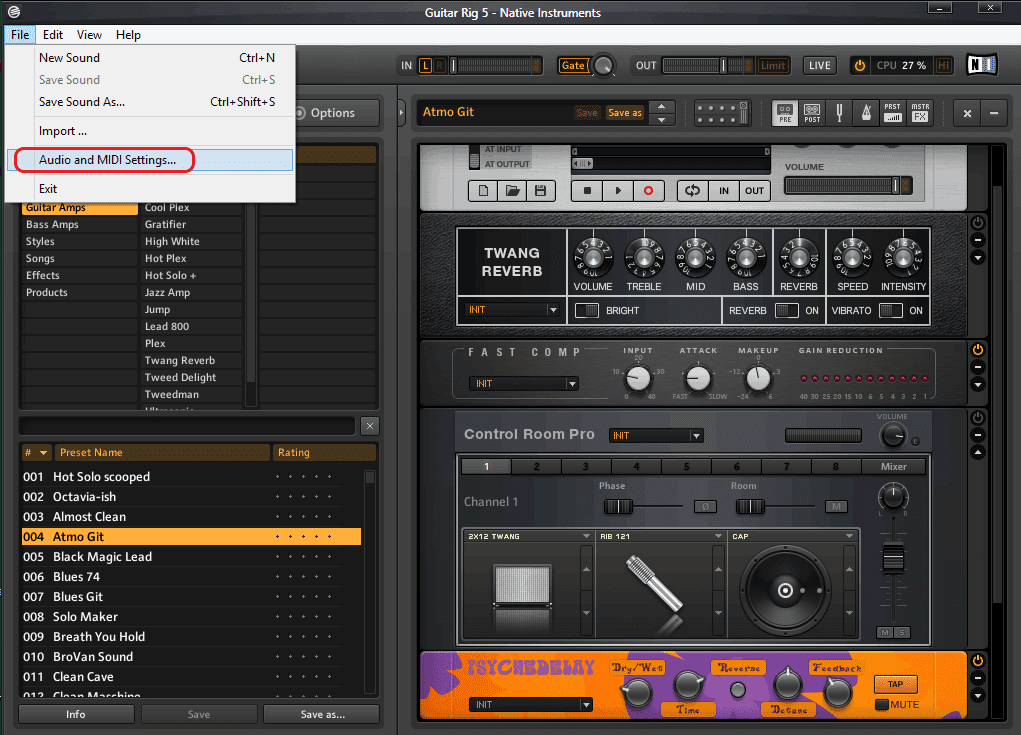Screen dimensions: 1021x735
Task: Open the View menu
Action: point(89,35)
